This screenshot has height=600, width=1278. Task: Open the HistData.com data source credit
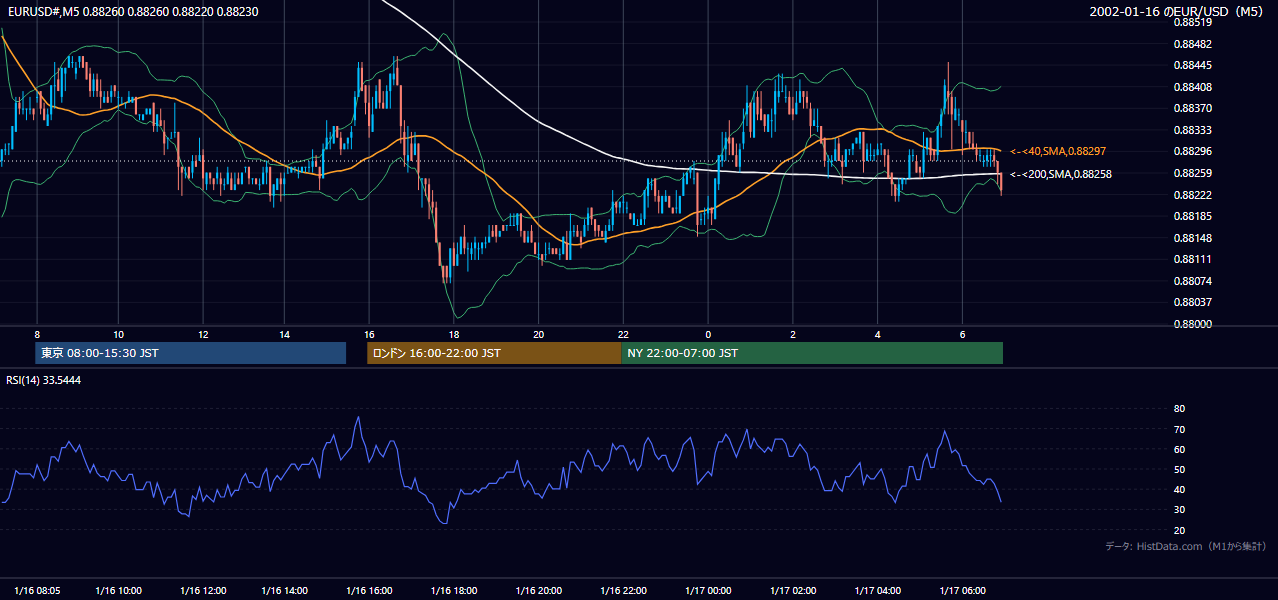click(1186, 546)
